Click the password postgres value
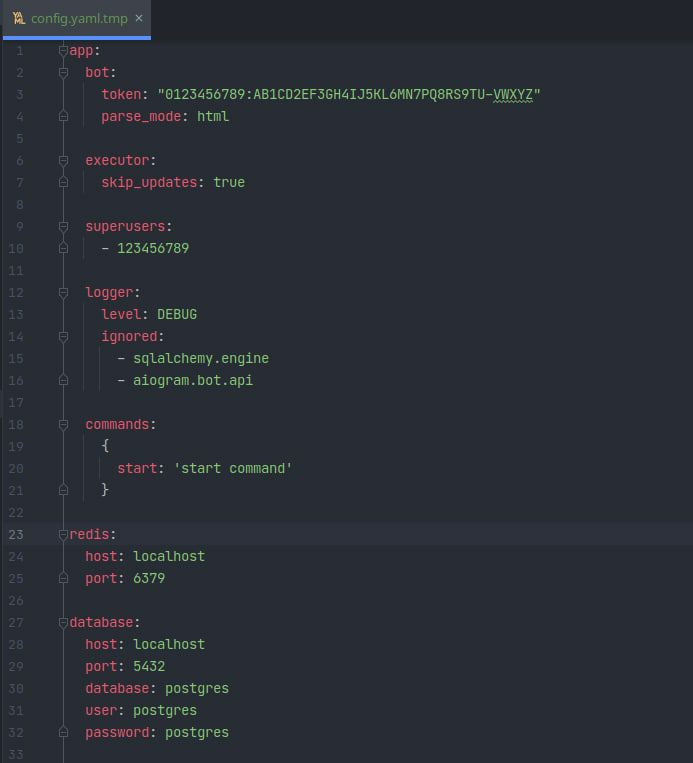Viewport: 693px width, 763px height. click(x=197, y=733)
